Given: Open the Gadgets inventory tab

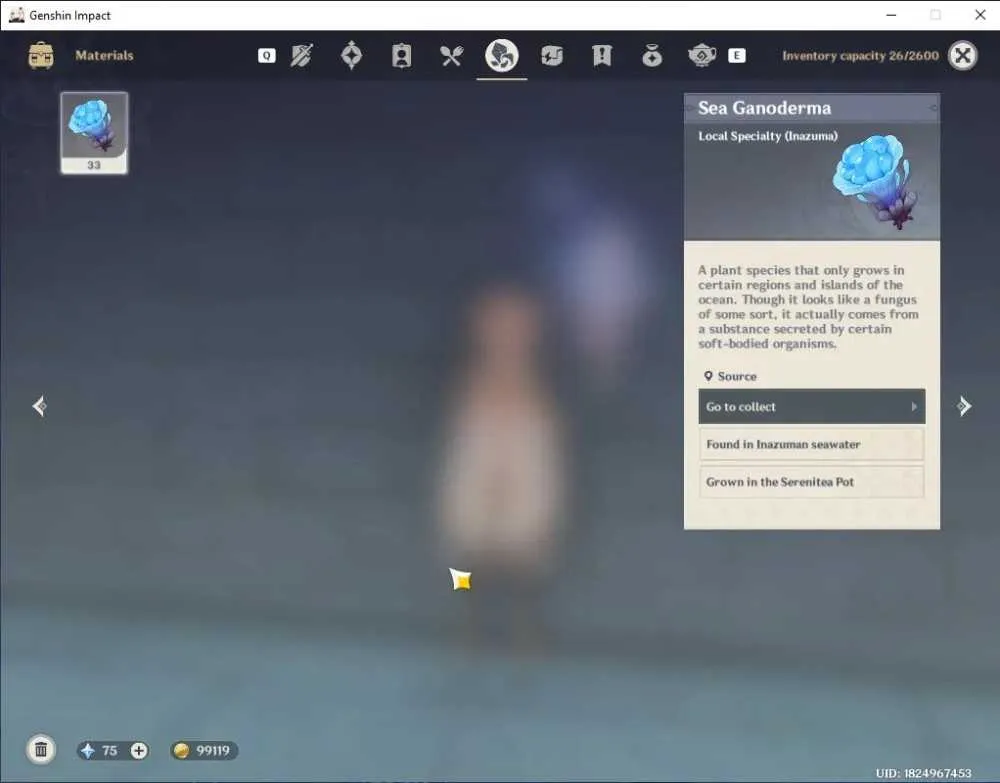Looking at the screenshot, I should (x=552, y=55).
